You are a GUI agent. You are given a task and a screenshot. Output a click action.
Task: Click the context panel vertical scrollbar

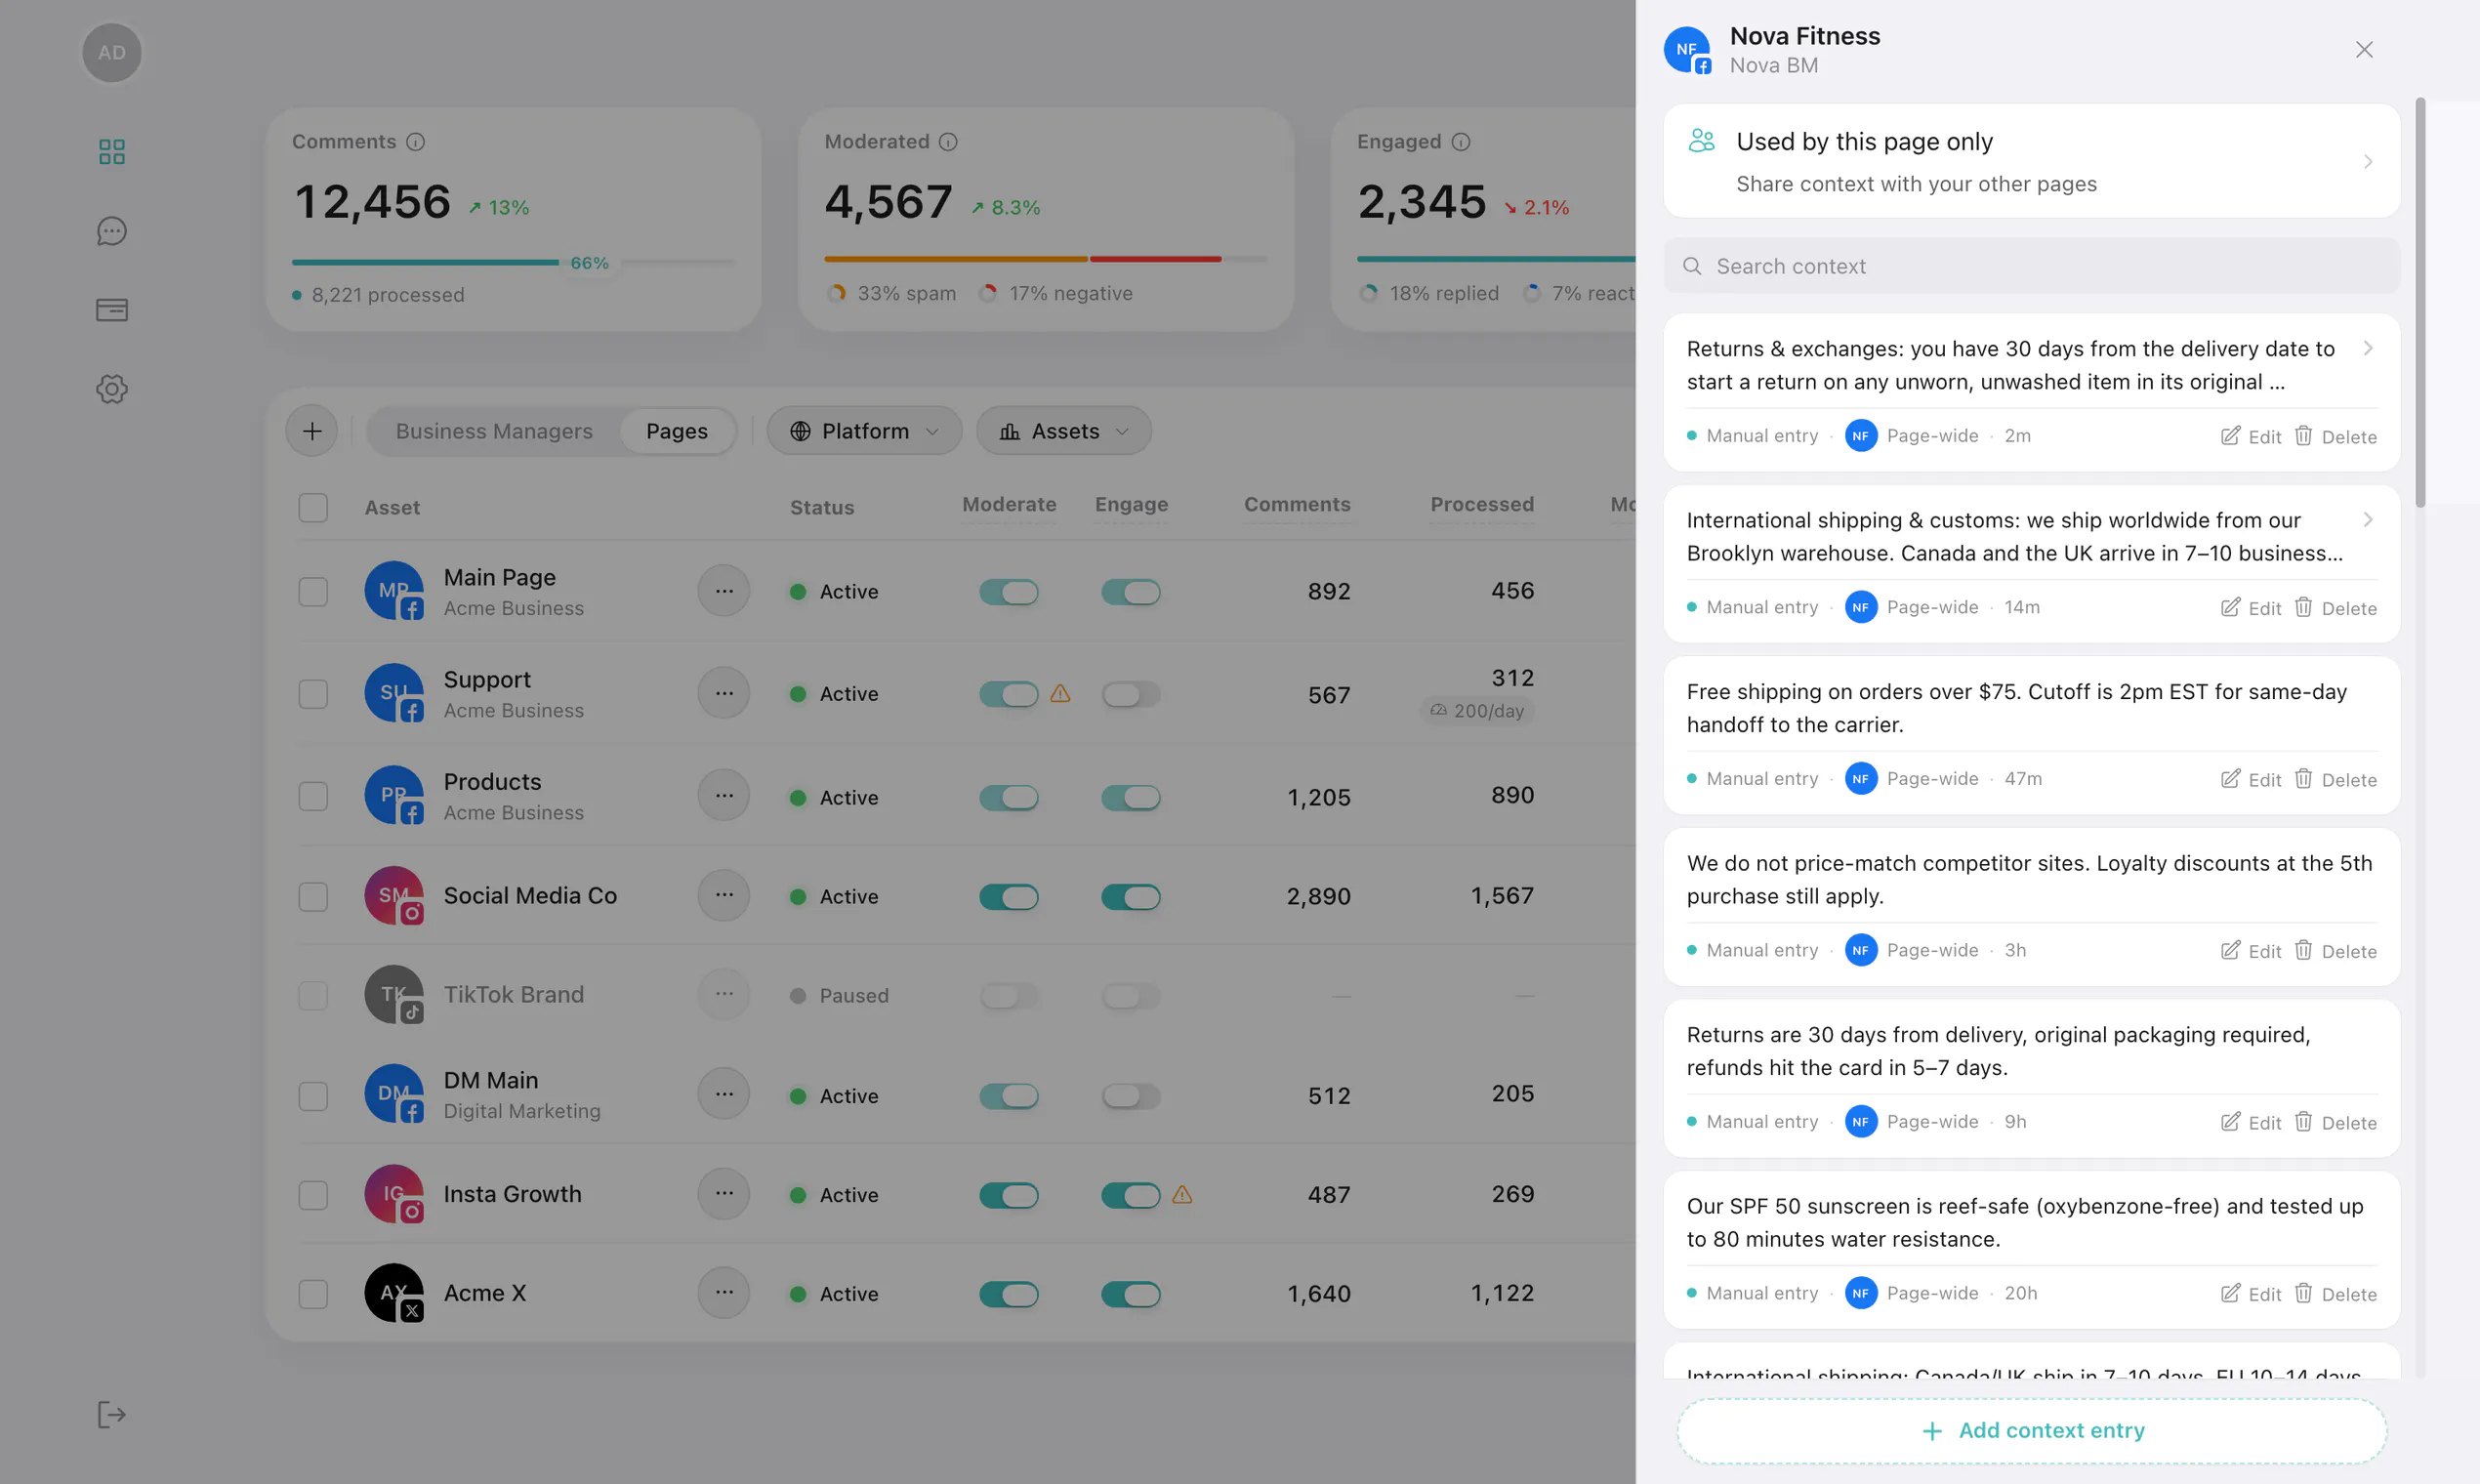tap(2421, 302)
